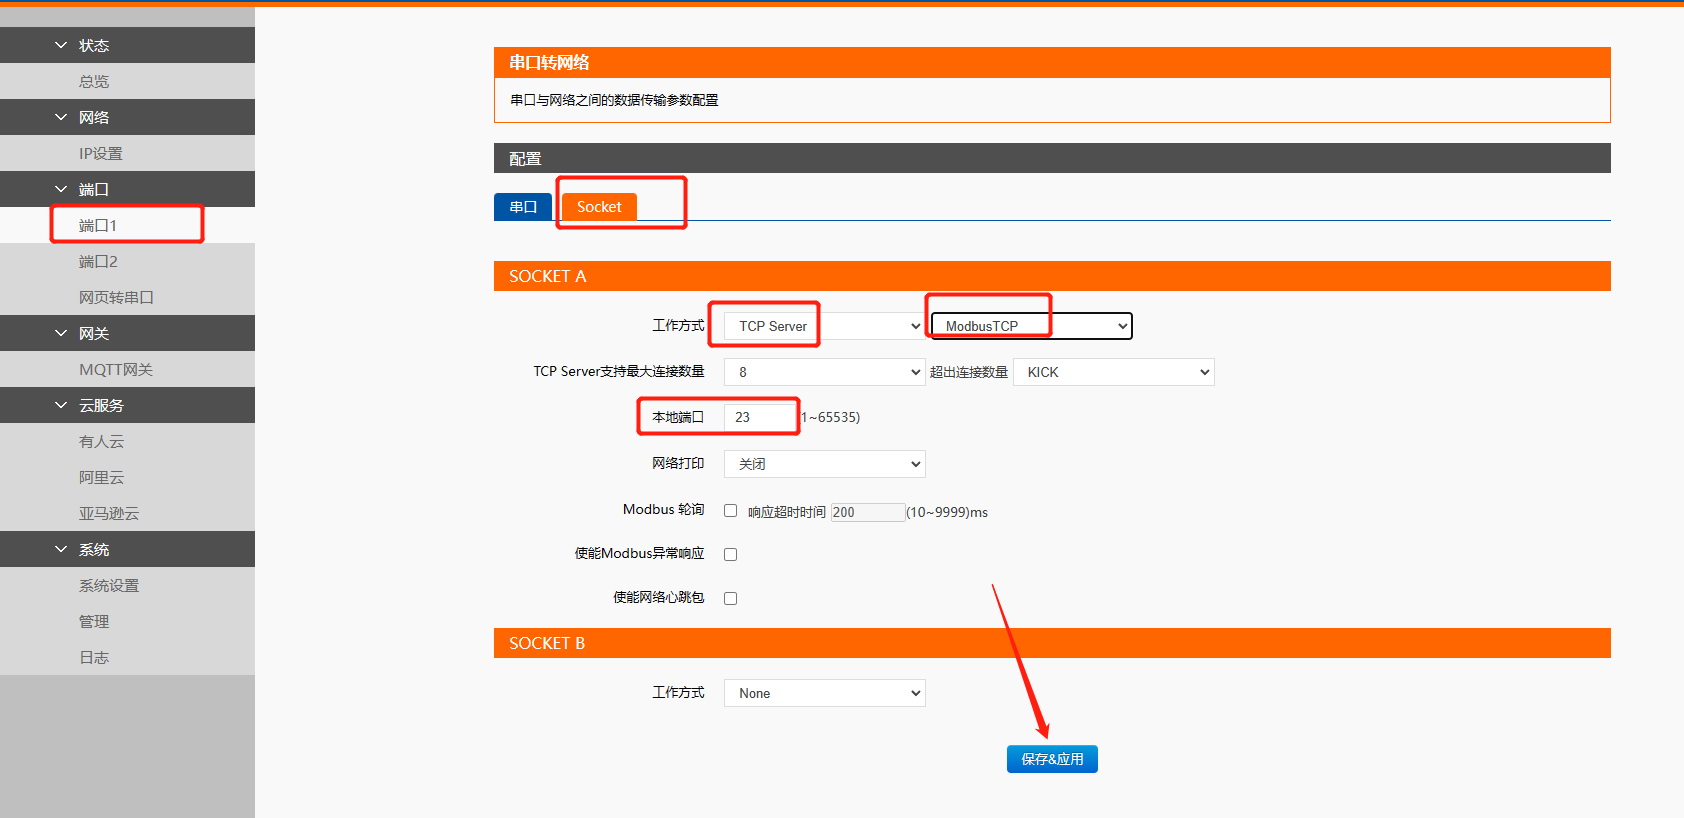Switch to the 串口 tab
This screenshot has height=818, width=1684.
click(x=523, y=207)
